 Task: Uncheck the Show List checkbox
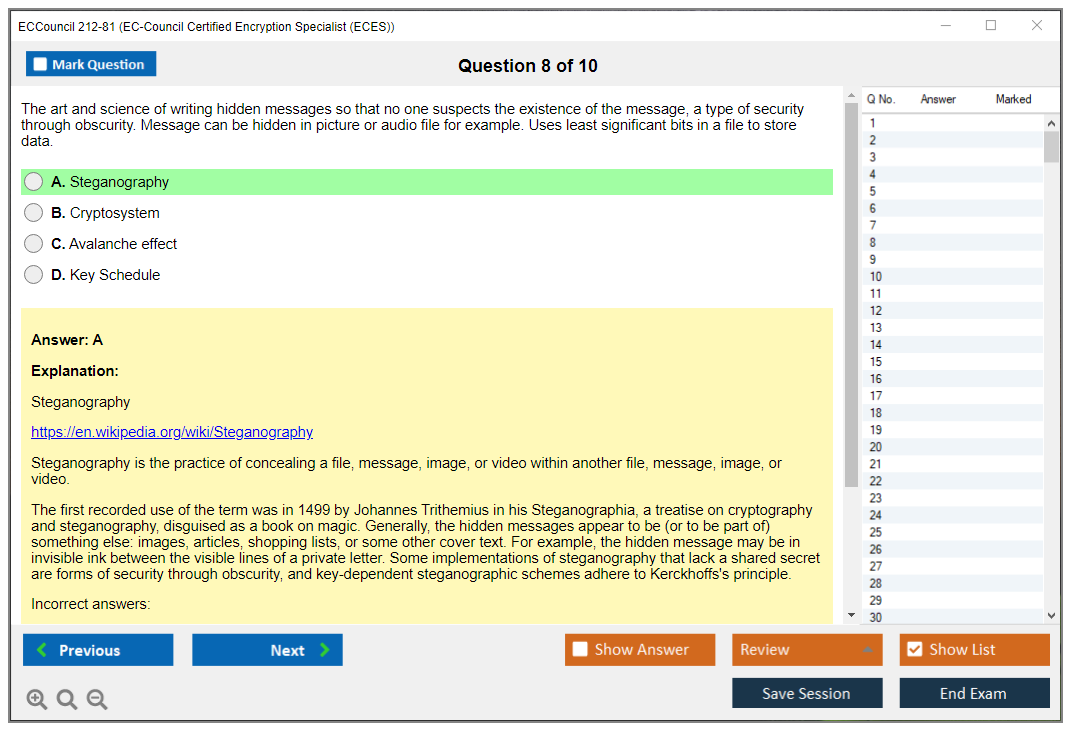pos(914,650)
